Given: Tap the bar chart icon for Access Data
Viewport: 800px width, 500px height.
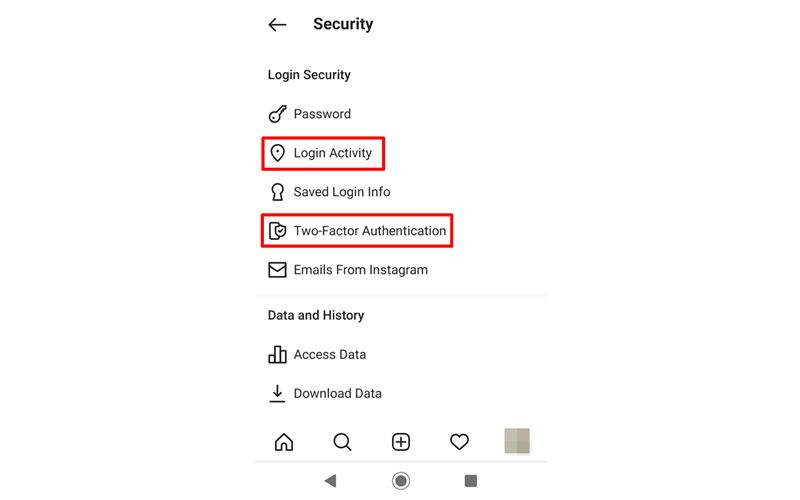Looking at the screenshot, I should coord(278,355).
